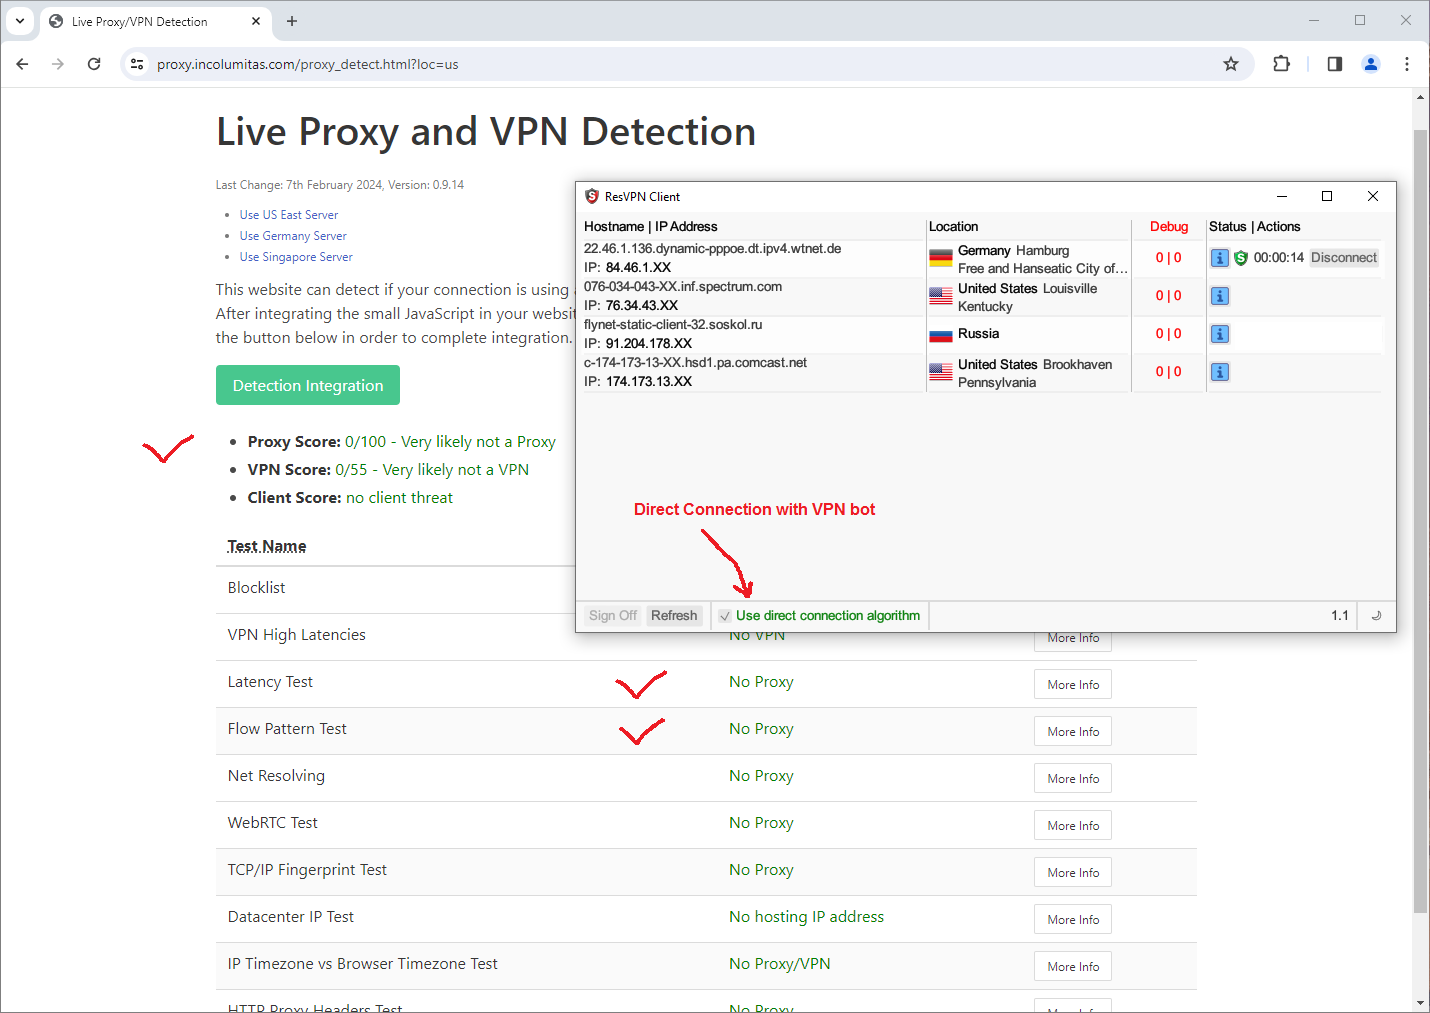Viewport: 1430px width, 1013px height.
Task: Click scroll down arrow on page scrollbar
Action: pos(1420,1003)
